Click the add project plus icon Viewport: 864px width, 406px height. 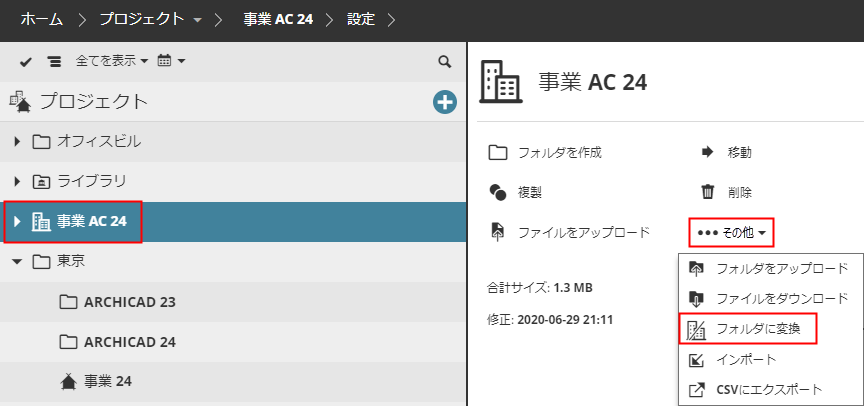(x=445, y=101)
